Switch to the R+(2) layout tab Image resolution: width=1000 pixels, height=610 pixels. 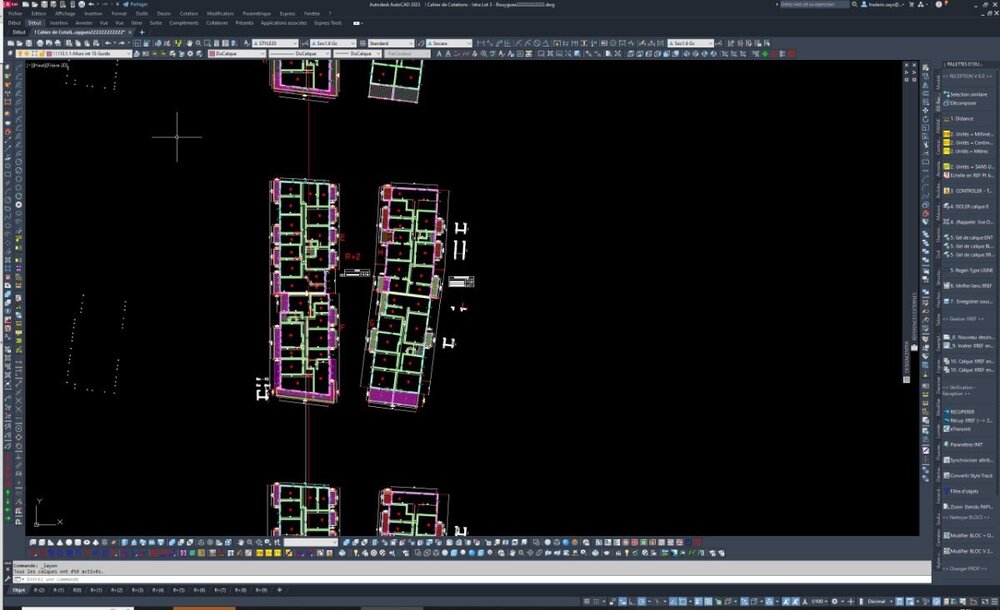(x=117, y=590)
